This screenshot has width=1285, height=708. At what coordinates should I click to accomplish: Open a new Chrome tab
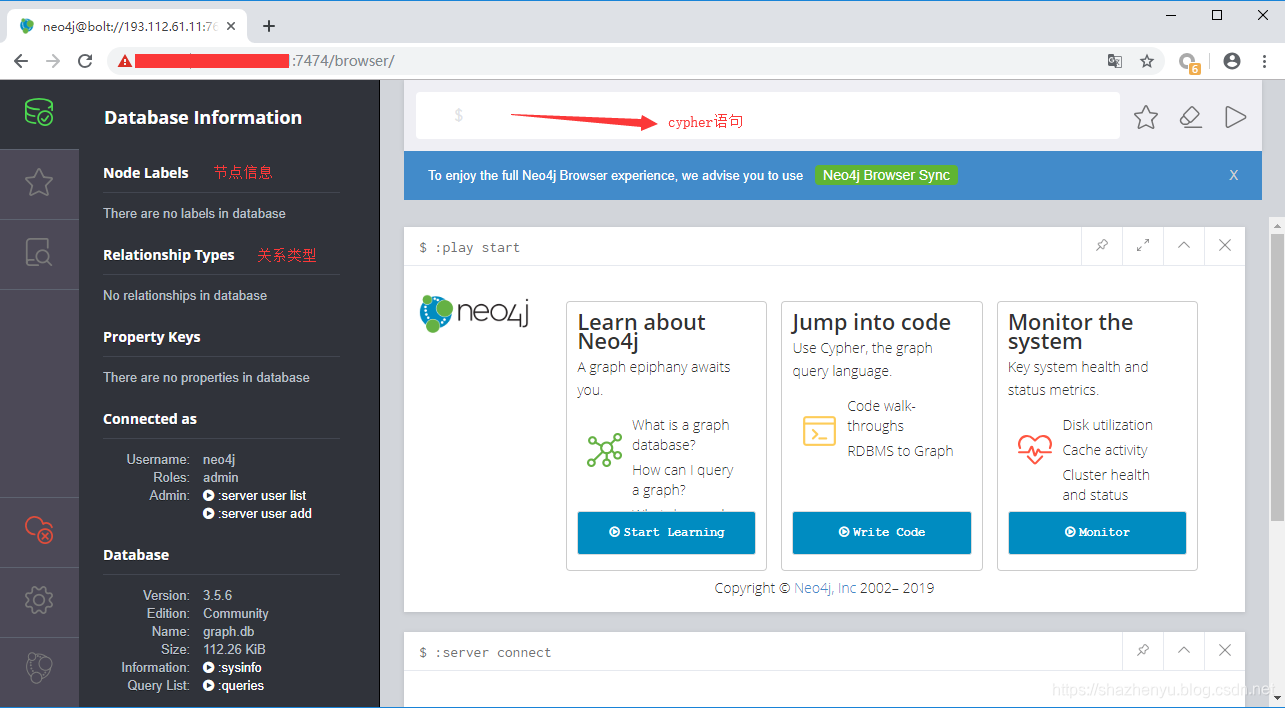268,26
